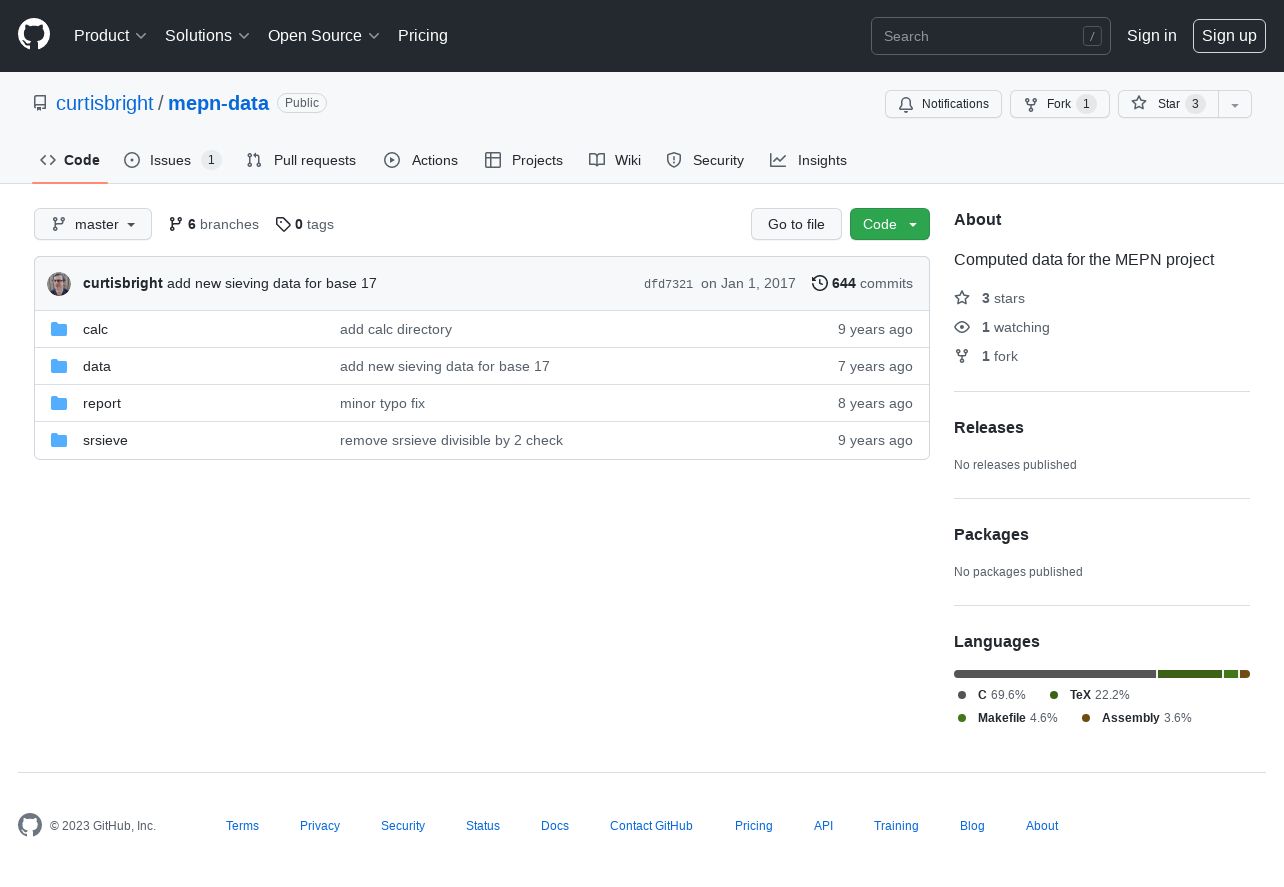
Task: Click the TeX segment of languages bar
Action: point(1190,674)
